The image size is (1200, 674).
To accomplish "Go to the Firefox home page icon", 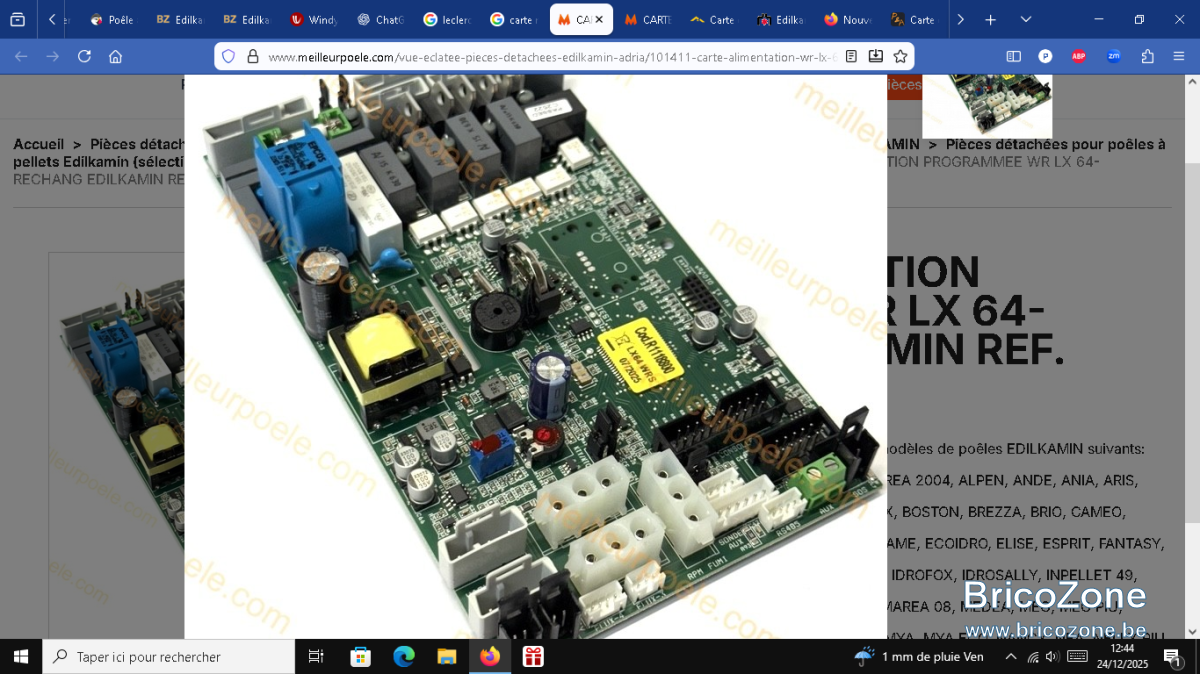I will click(x=116, y=57).
